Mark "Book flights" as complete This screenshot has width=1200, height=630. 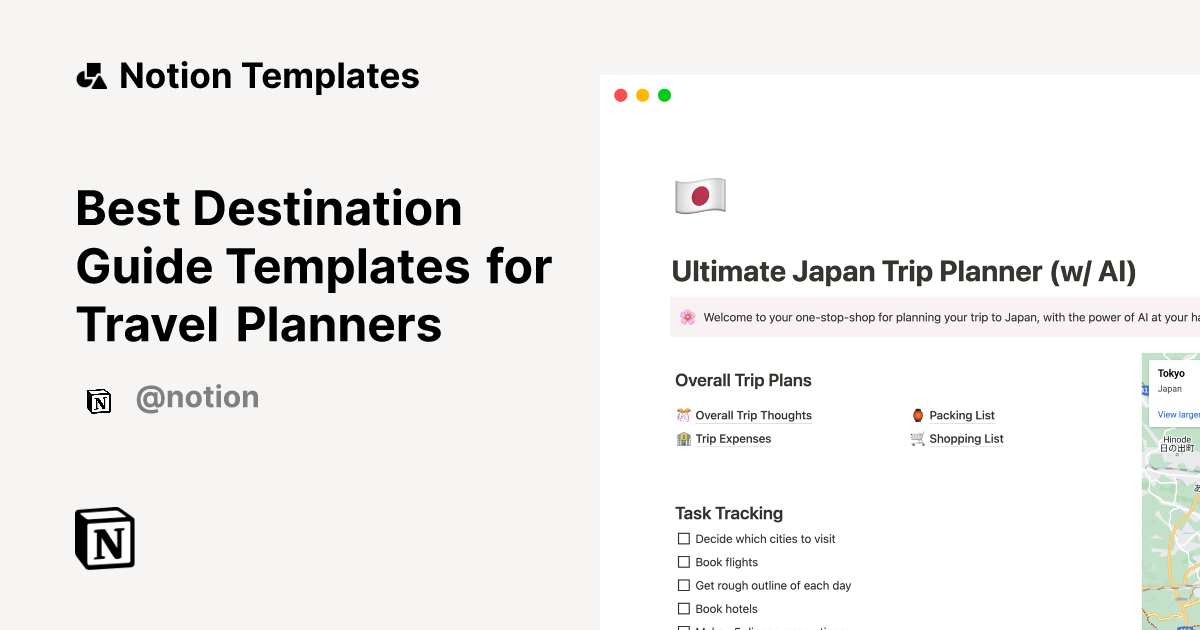(683, 562)
